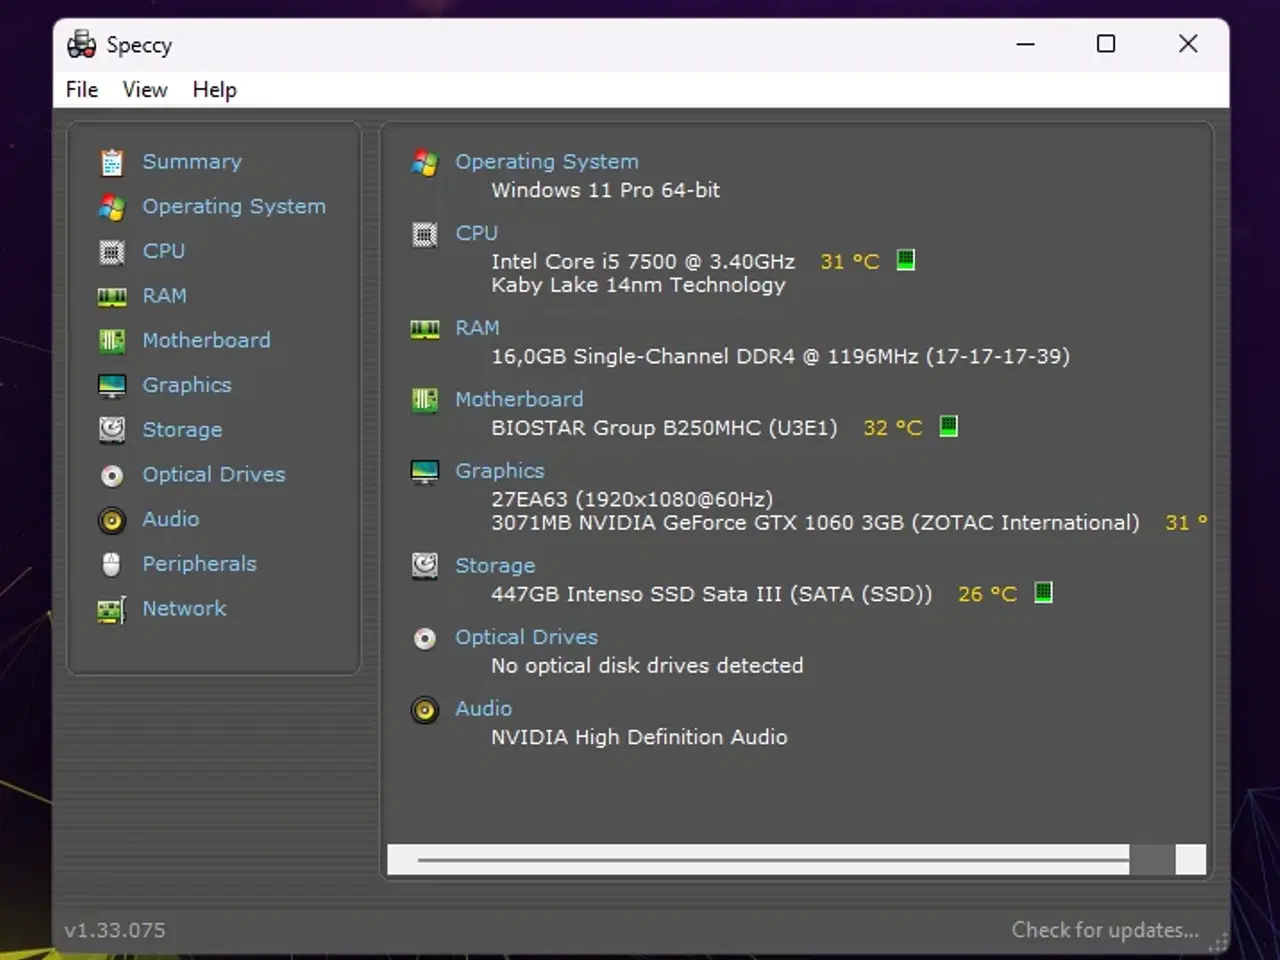The width and height of the screenshot is (1280, 960).
Task: Click the Motherboard icon in summary pane
Action: (425, 400)
